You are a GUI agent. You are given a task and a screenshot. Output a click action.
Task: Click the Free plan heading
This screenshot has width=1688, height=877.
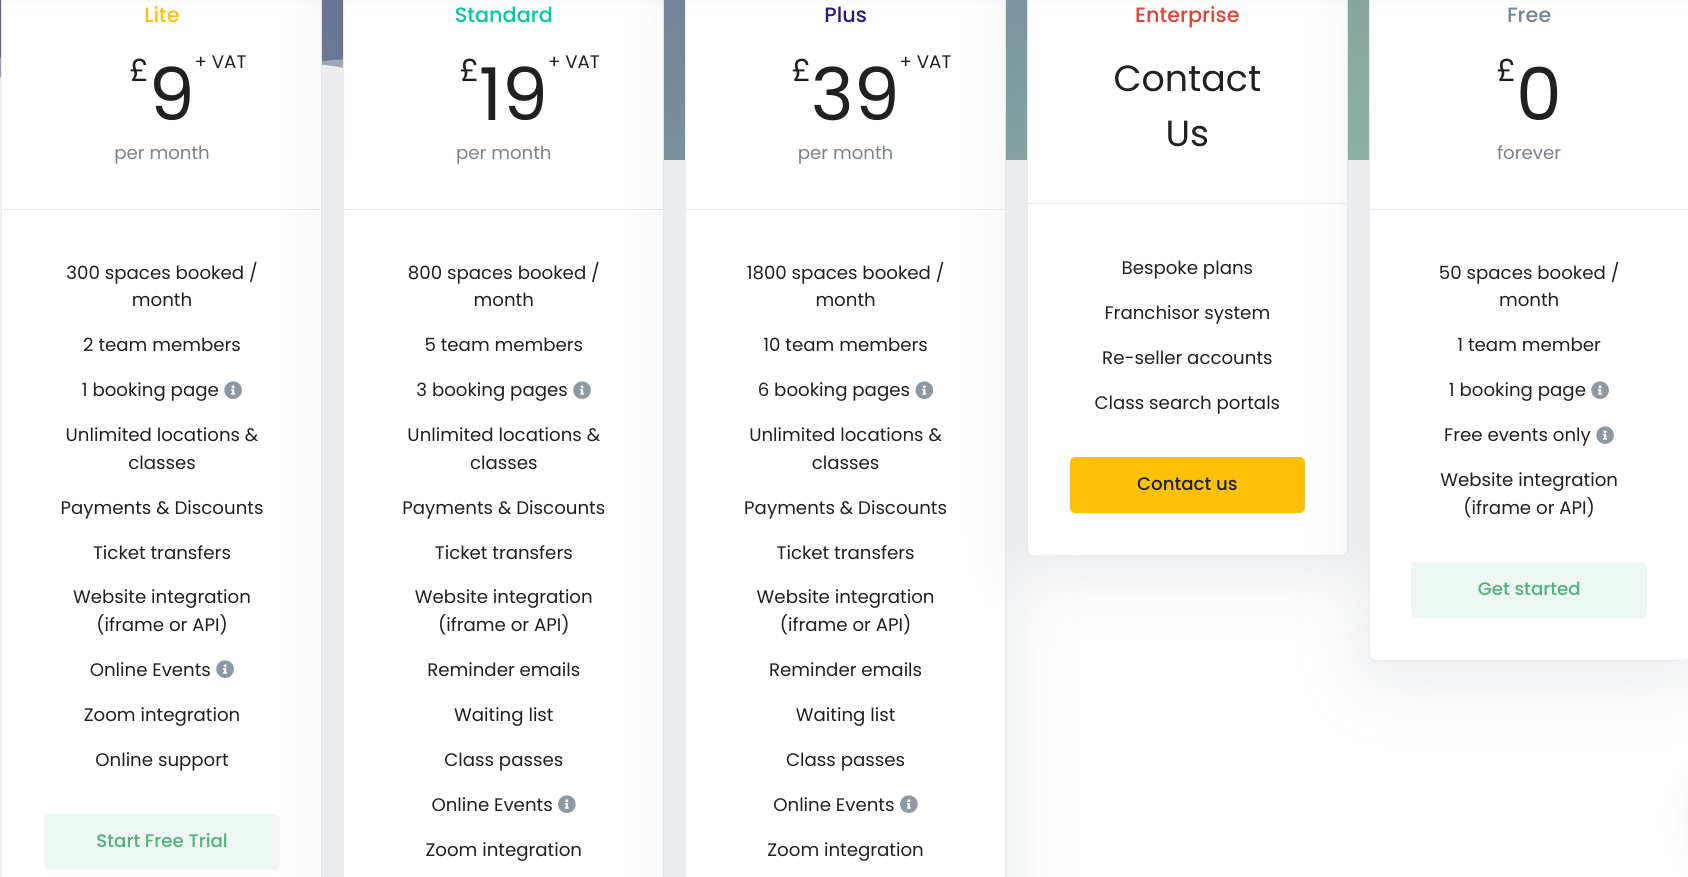pyautogui.click(x=1529, y=15)
